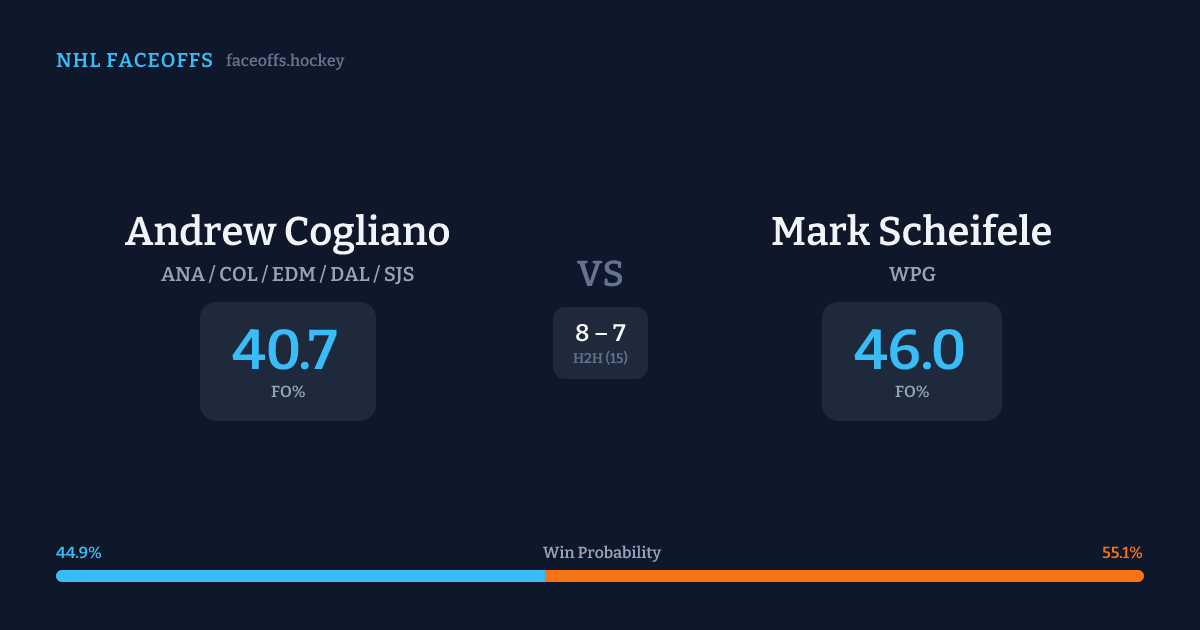This screenshot has width=1200, height=630.
Task: Click the H2H (15) label
Action: 600,358
